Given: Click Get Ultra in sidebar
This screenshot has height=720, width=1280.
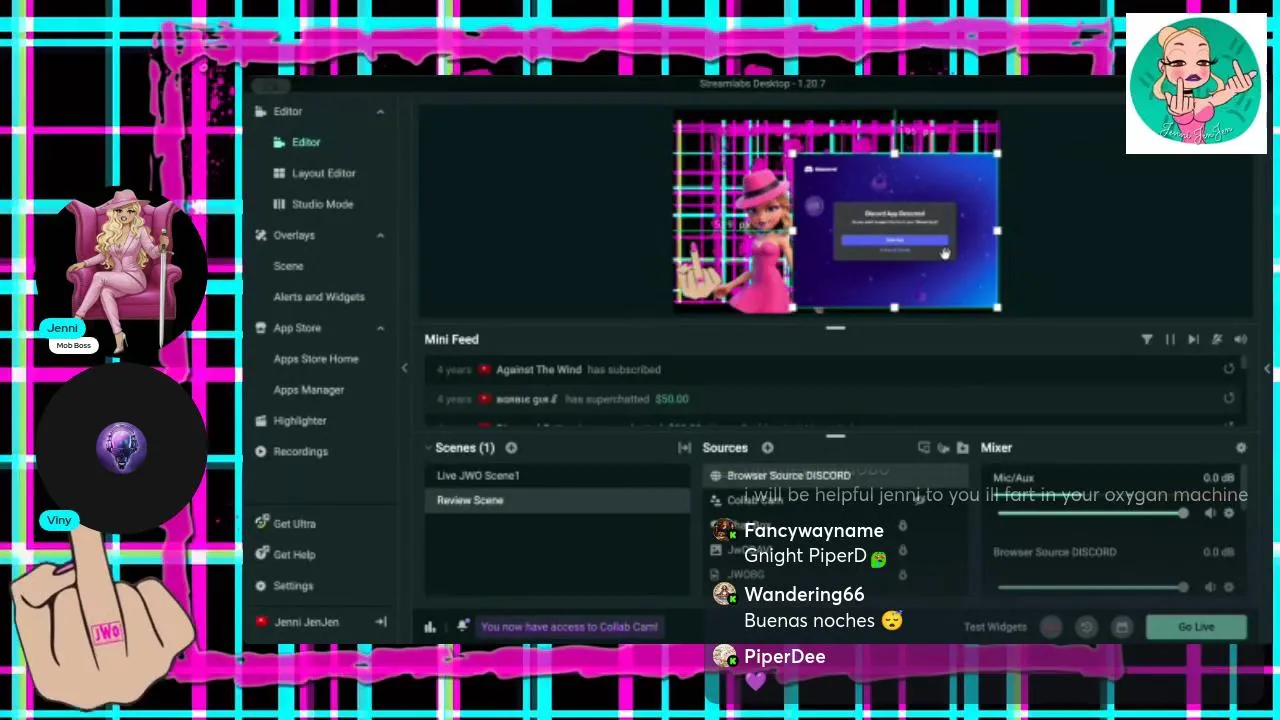Looking at the screenshot, I should (x=294, y=524).
